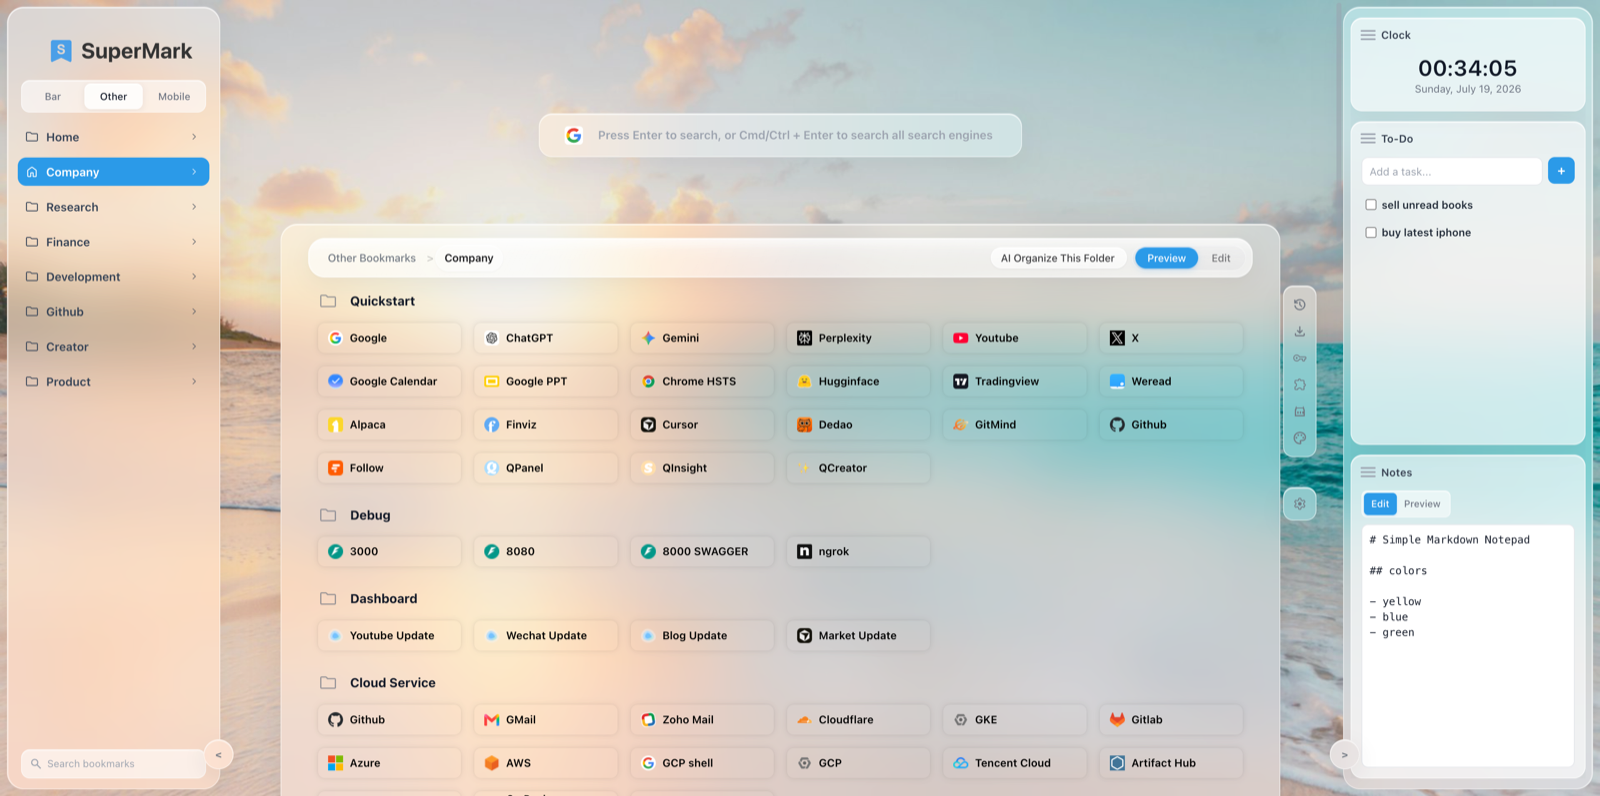Open the Hugginface bookmark

(858, 381)
